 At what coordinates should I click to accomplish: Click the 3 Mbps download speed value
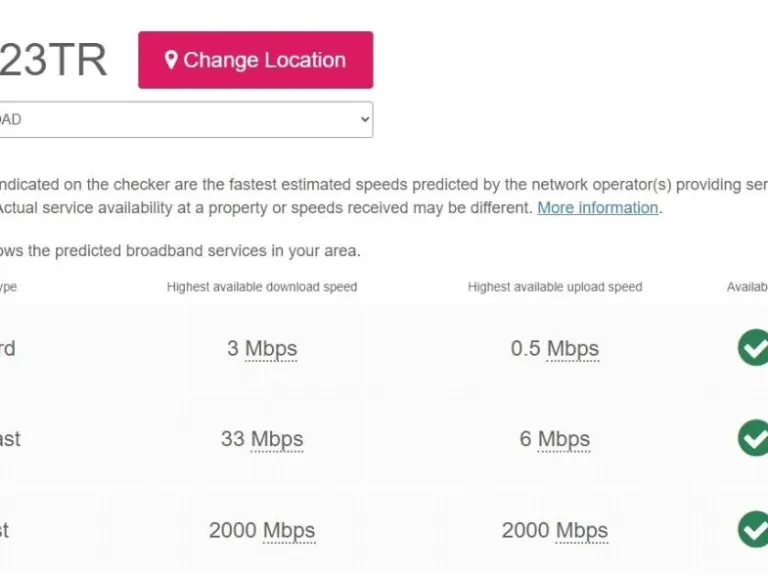pyautogui.click(x=261, y=349)
